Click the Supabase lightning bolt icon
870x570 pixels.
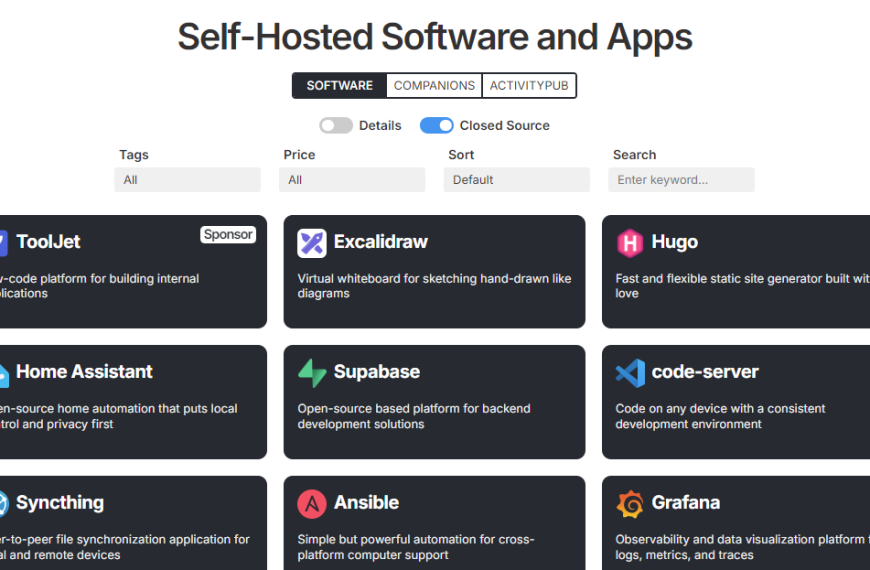pos(312,373)
